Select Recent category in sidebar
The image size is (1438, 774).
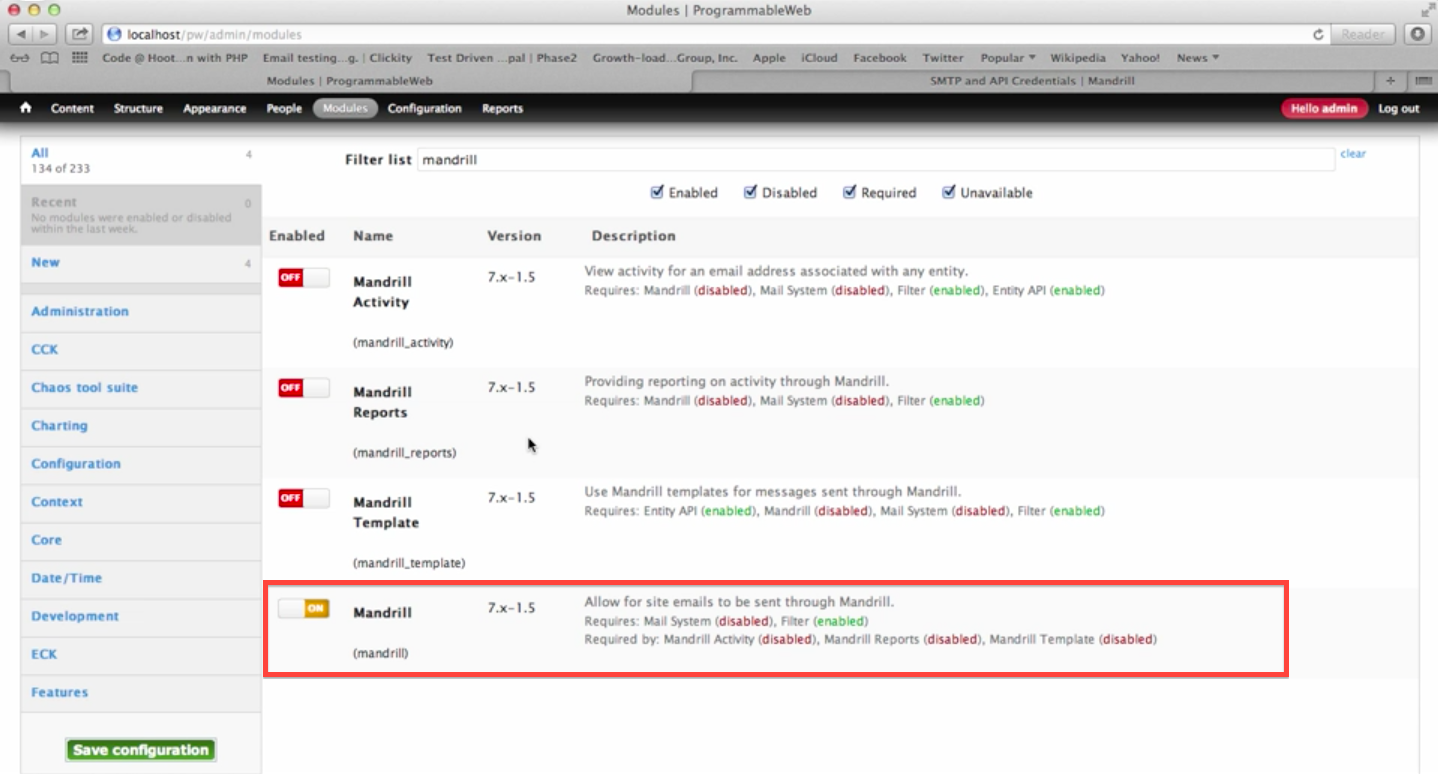(141, 214)
